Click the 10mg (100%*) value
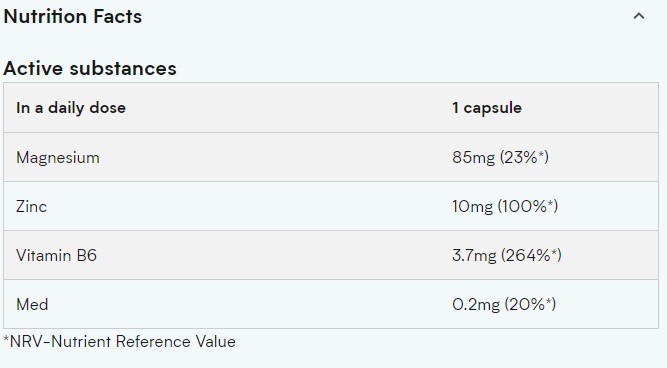Image resolution: width=667 pixels, height=368 pixels. click(505, 206)
